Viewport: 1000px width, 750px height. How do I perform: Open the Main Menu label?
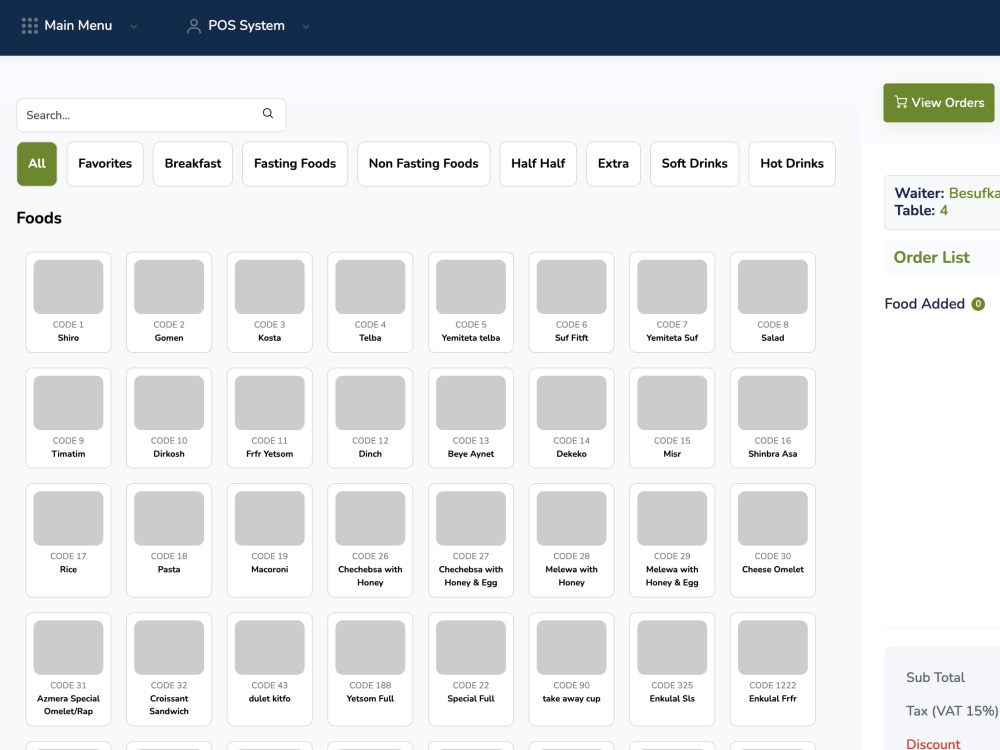point(78,26)
